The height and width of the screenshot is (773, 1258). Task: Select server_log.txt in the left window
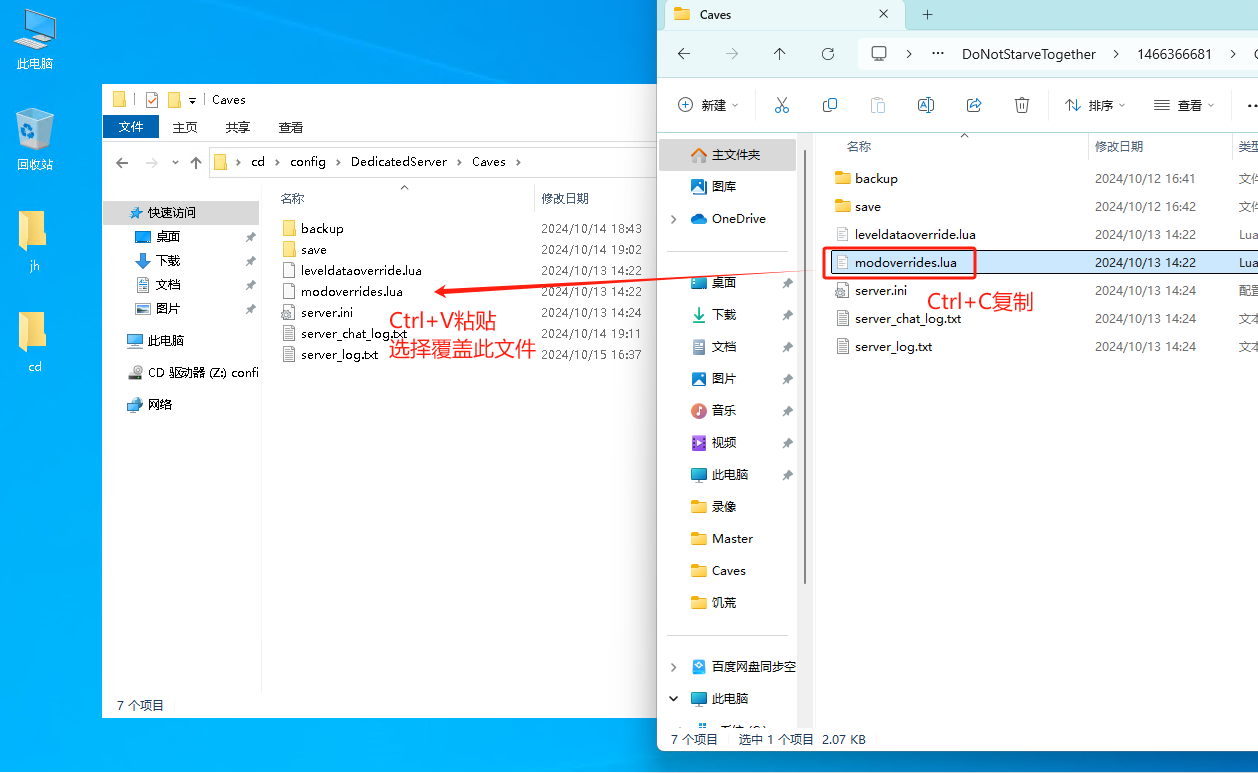339,355
